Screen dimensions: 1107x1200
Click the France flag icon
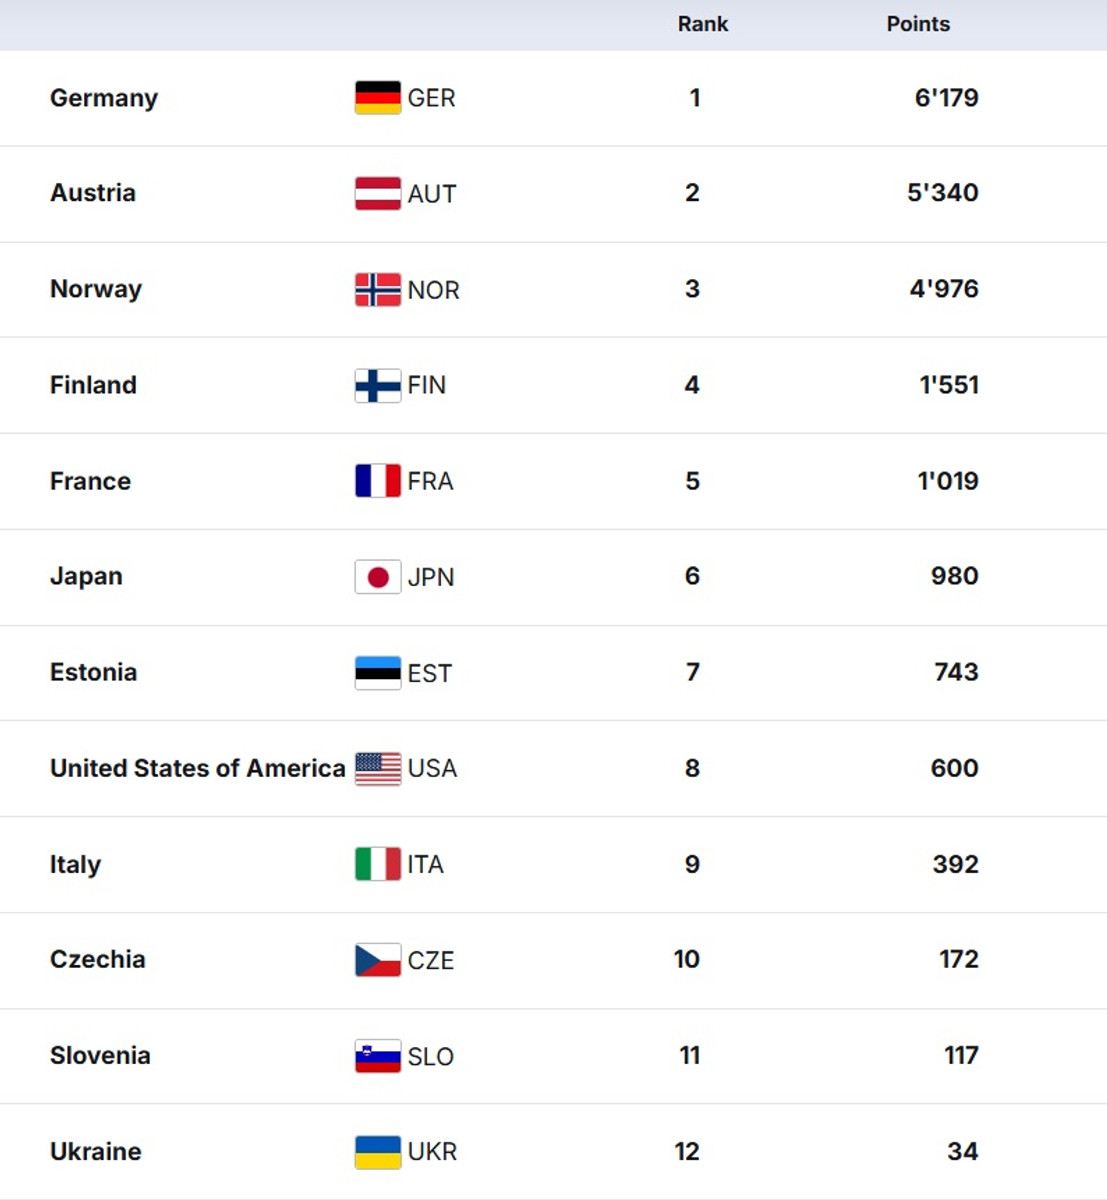click(x=378, y=481)
